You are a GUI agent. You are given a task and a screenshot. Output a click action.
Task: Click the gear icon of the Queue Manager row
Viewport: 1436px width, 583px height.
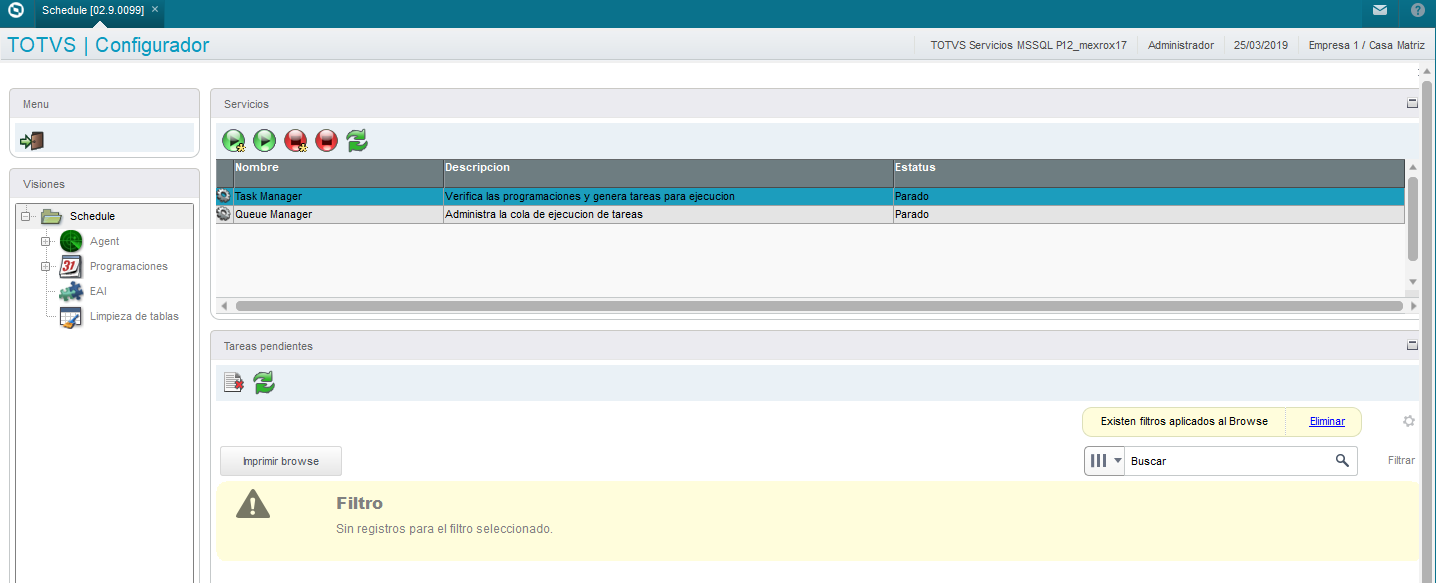[x=224, y=214]
